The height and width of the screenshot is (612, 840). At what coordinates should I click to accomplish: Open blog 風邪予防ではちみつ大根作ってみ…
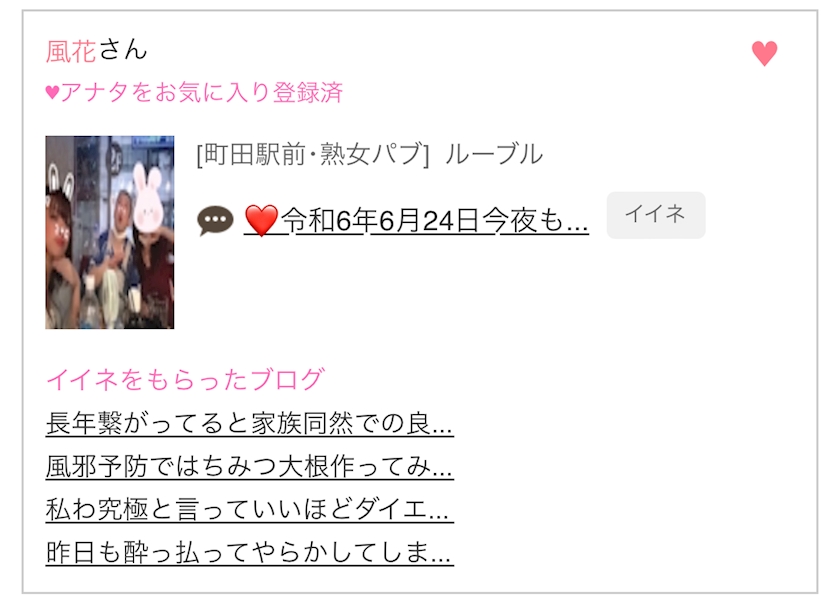click(x=250, y=466)
